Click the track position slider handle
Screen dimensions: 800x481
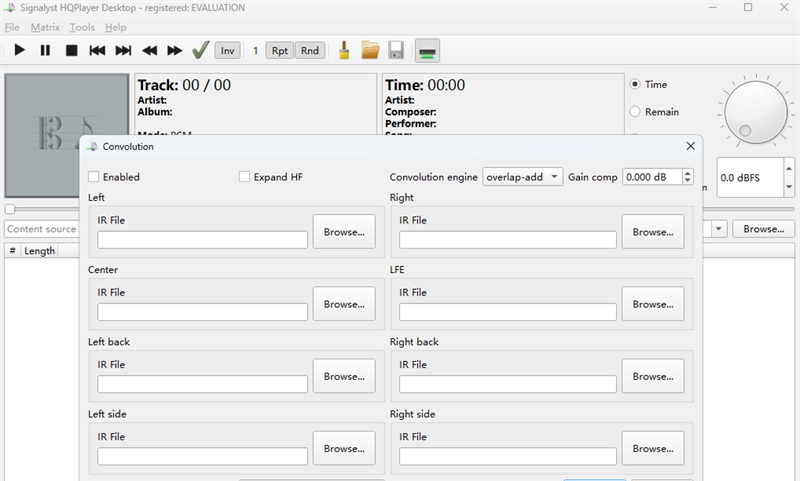[x=10, y=209]
